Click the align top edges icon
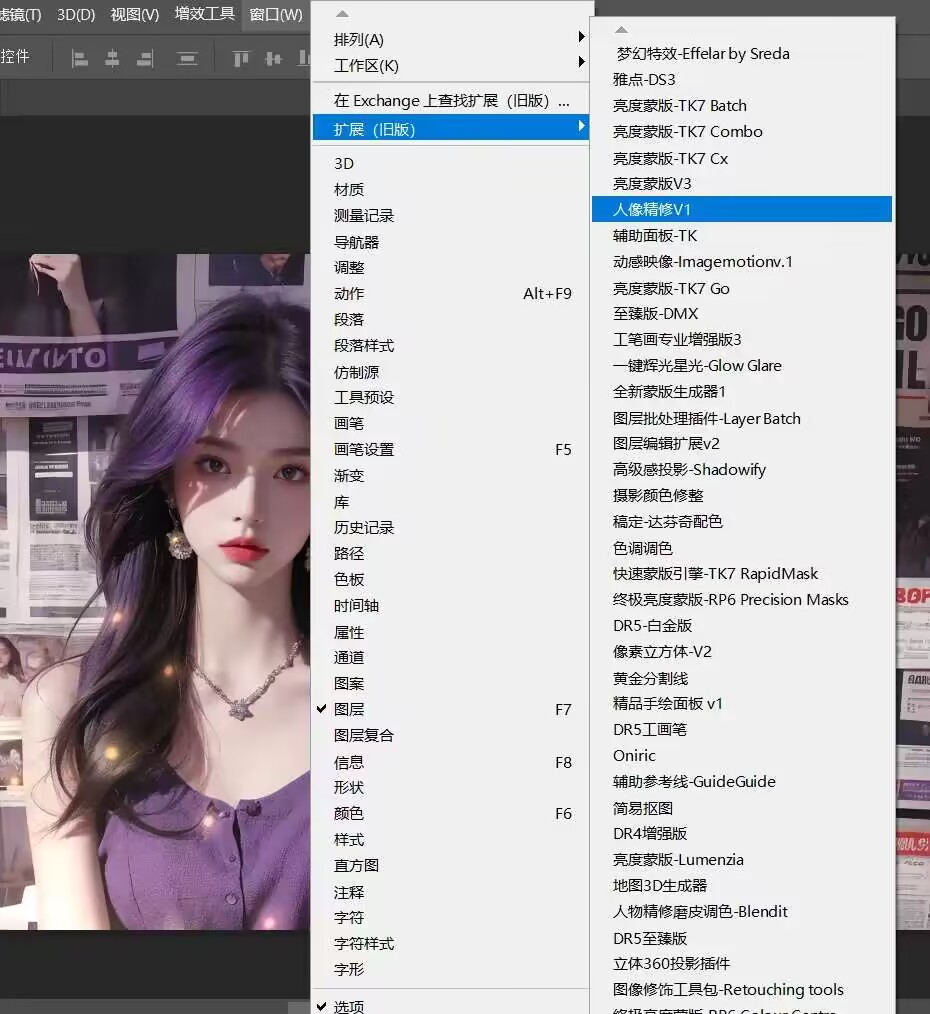The image size is (930, 1014). [240, 58]
